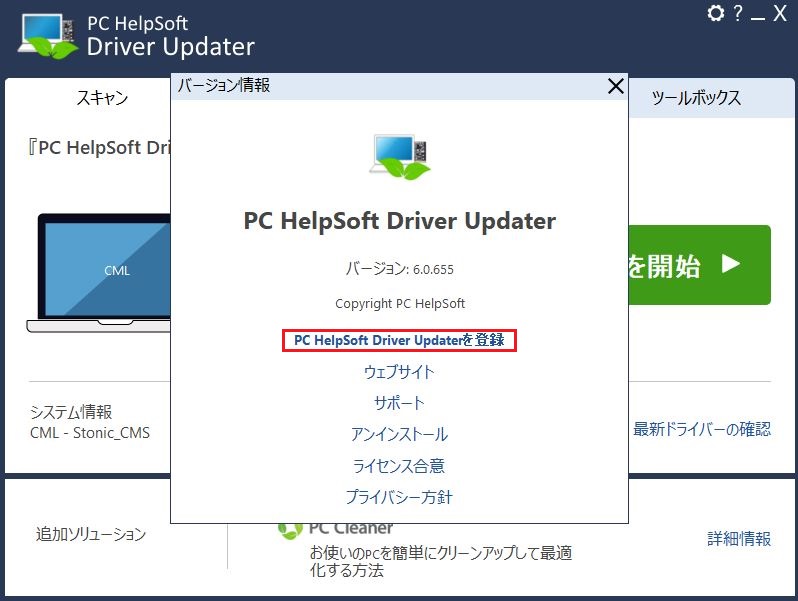The height and width of the screenshot is (601, 798).
Task: Click PC HelpSoft Driver Updaterを登録 link
Action: 400,340
